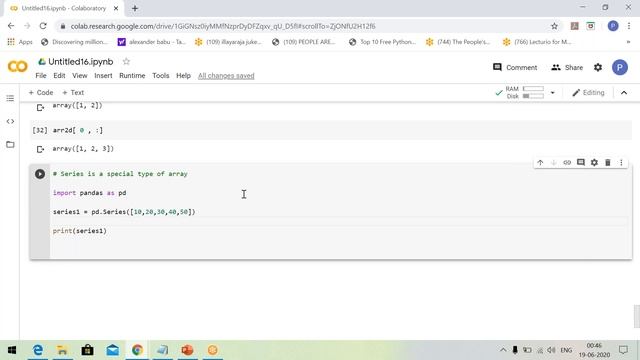Open the Edit menu
640x360 pixels.
pyautogui.click(x=59, y=76)
